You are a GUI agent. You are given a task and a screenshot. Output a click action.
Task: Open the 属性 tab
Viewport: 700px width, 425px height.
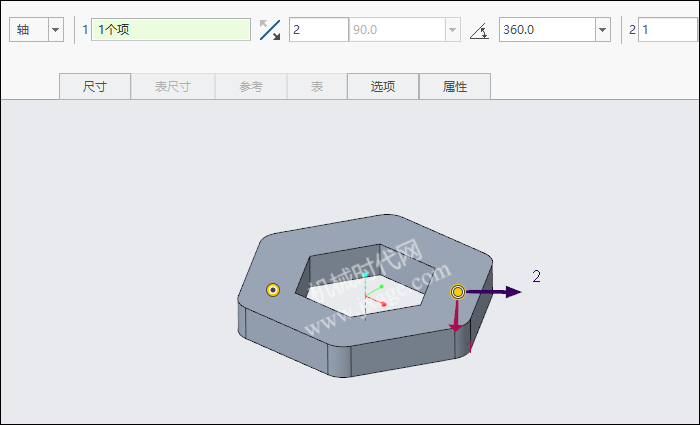(455, 86)
